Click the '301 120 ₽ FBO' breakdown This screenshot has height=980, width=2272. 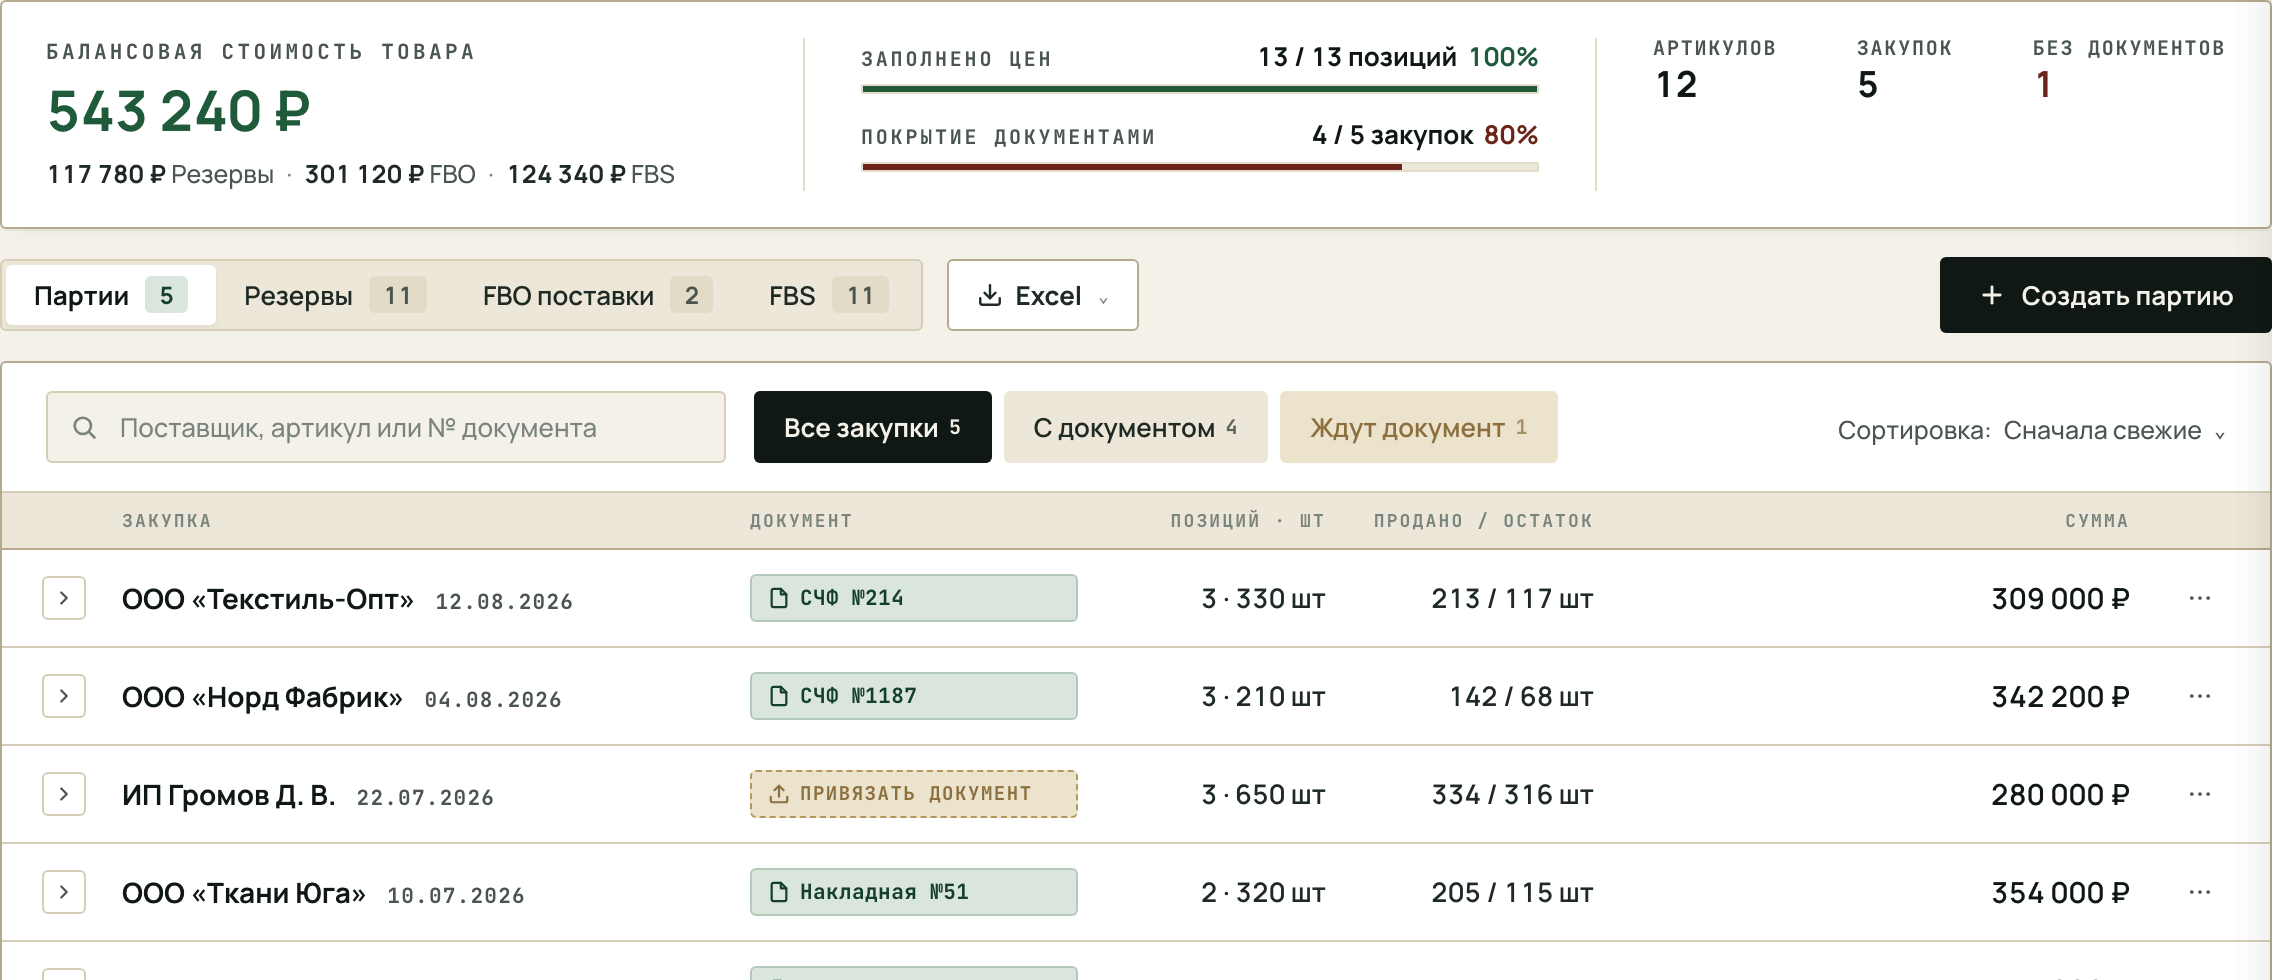[x=390, y=174]
